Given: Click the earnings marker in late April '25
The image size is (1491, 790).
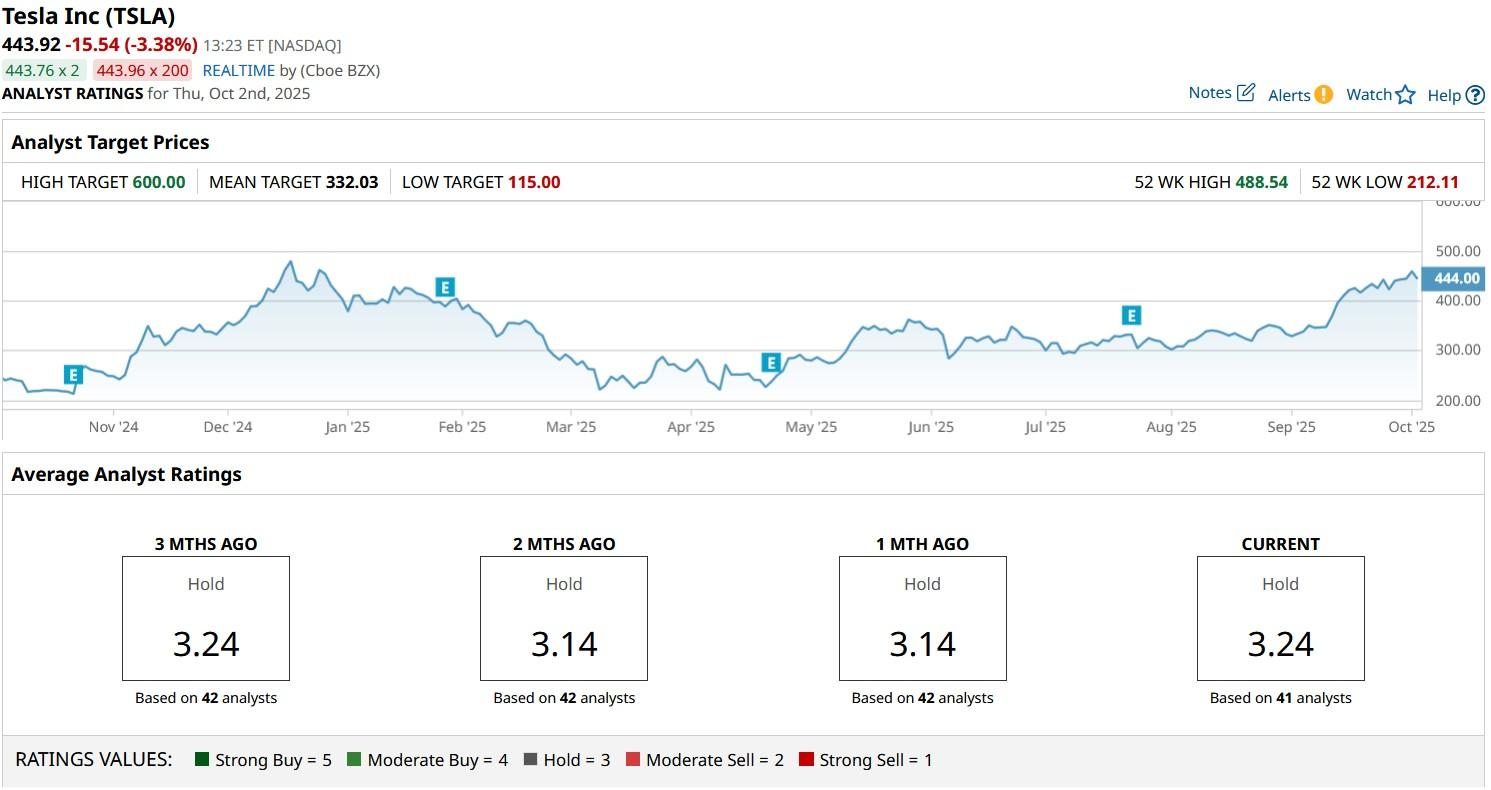Looking at the screenshot, I should click(x=770, y=363).
